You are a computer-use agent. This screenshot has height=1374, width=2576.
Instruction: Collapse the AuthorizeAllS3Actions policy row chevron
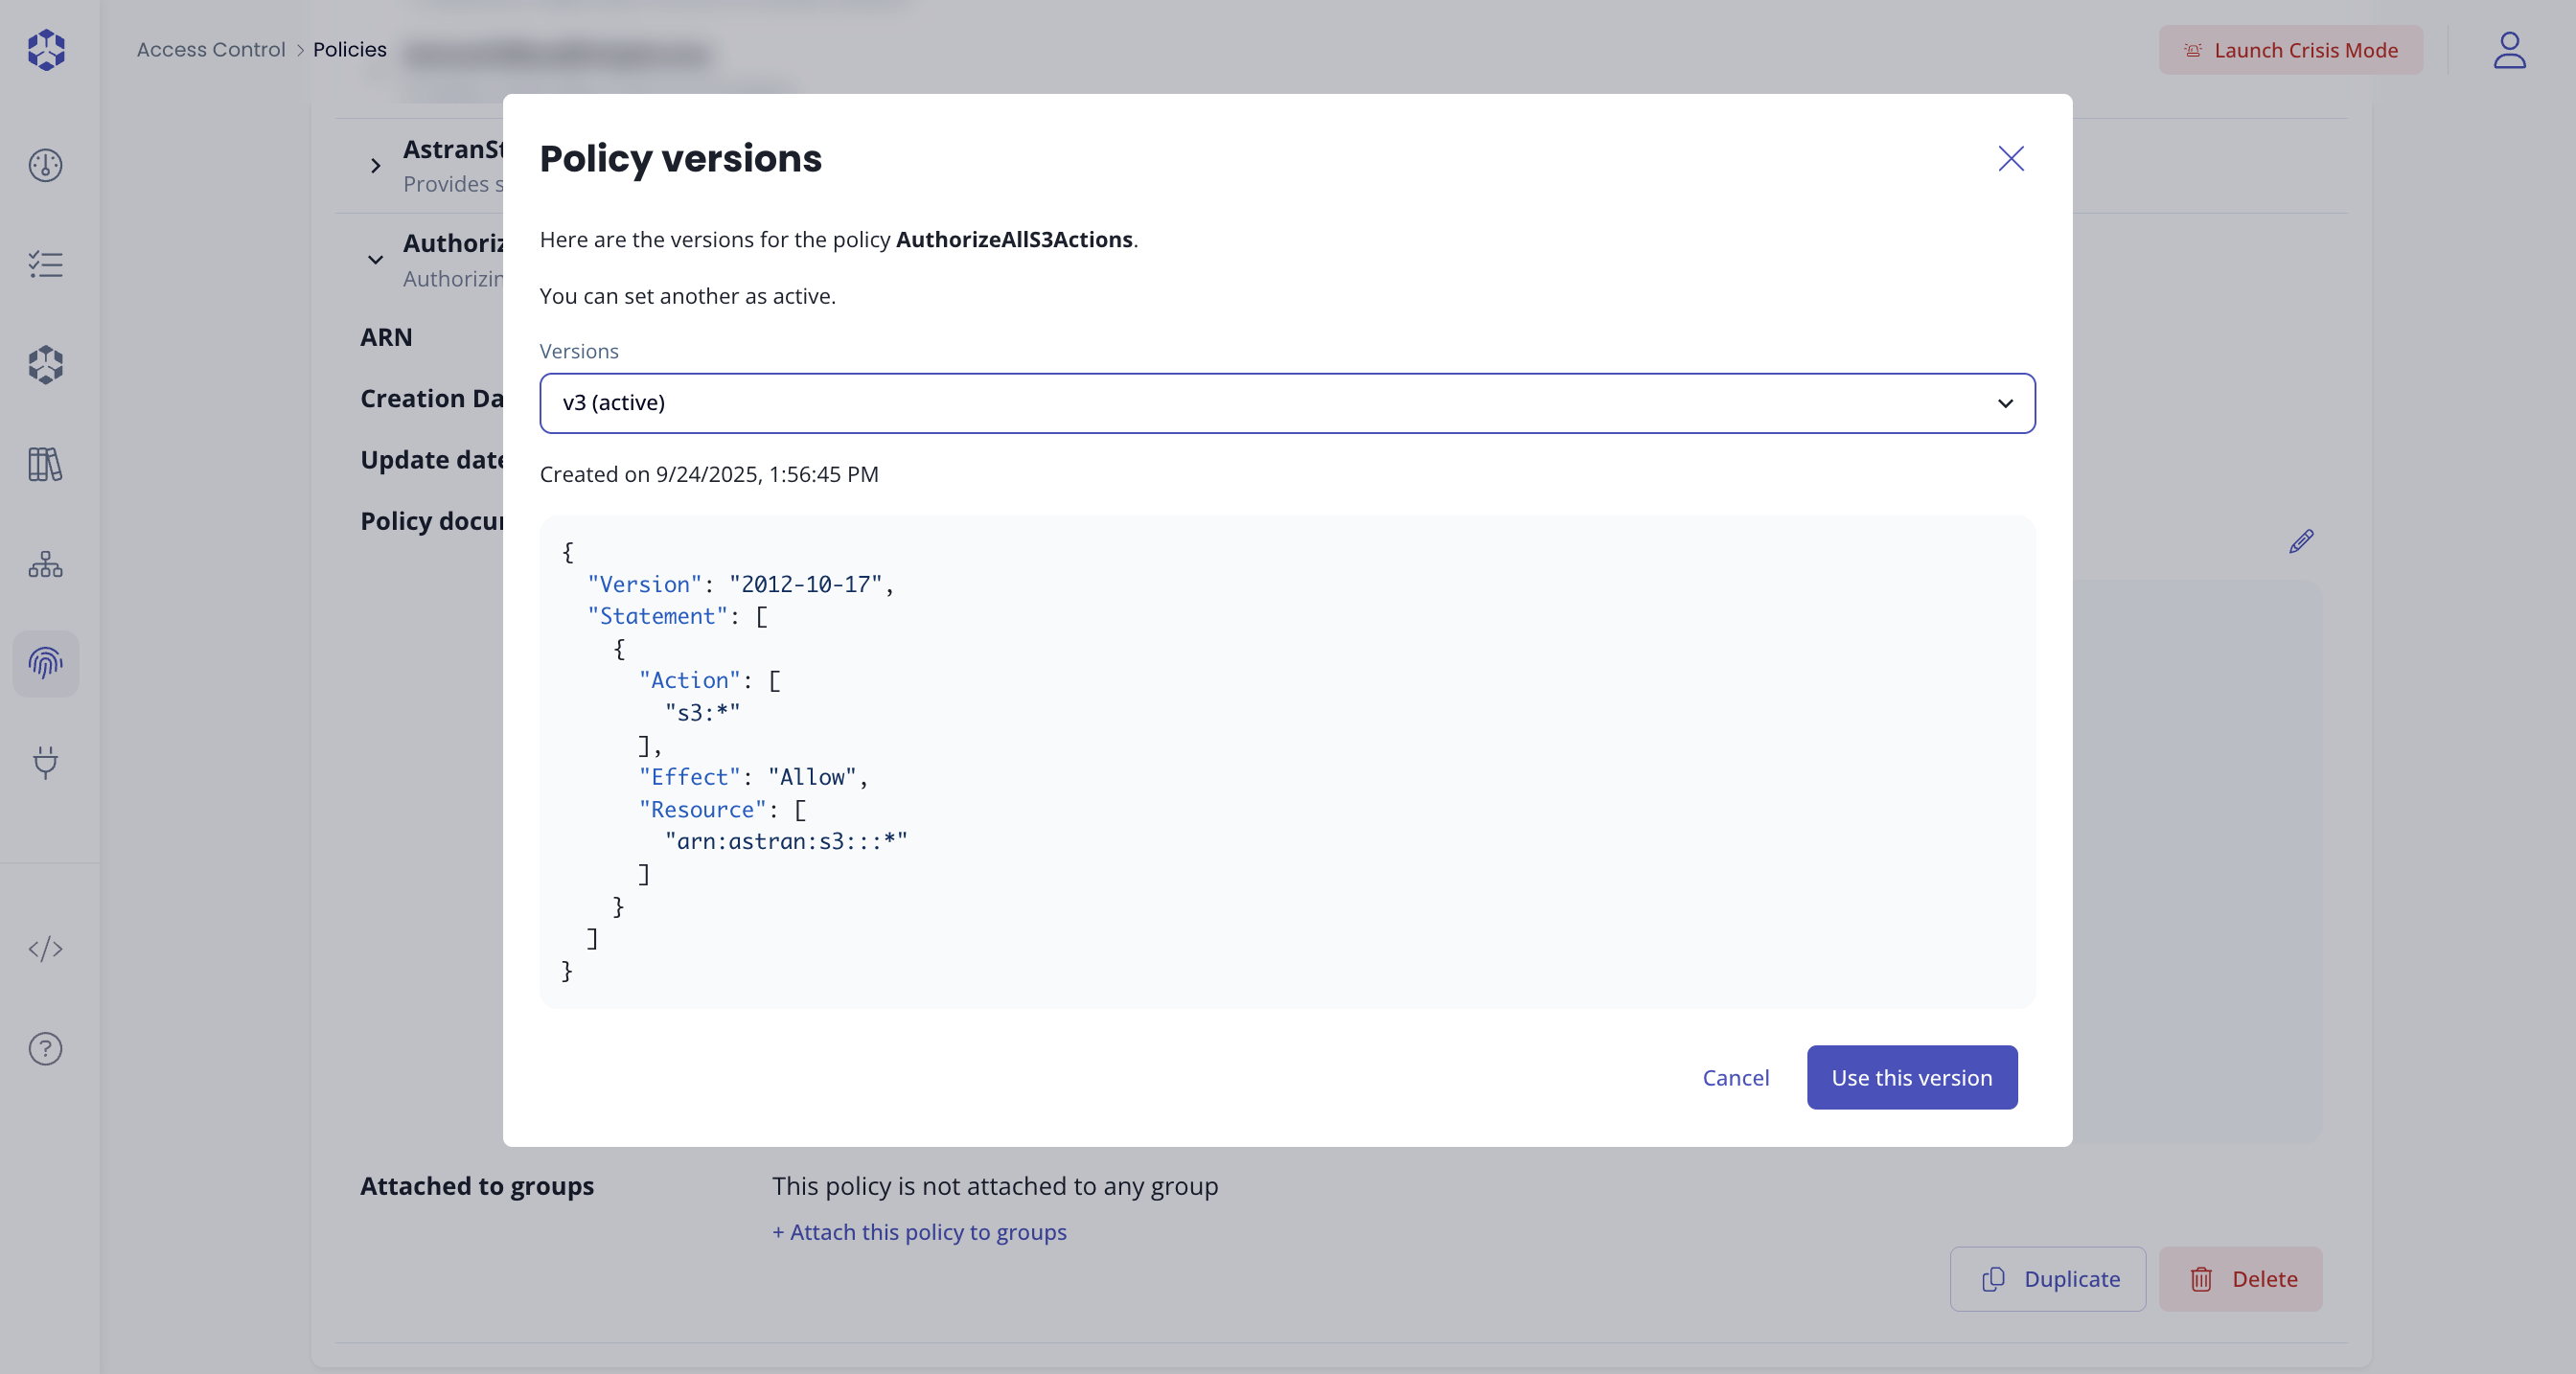coord(375,260)
